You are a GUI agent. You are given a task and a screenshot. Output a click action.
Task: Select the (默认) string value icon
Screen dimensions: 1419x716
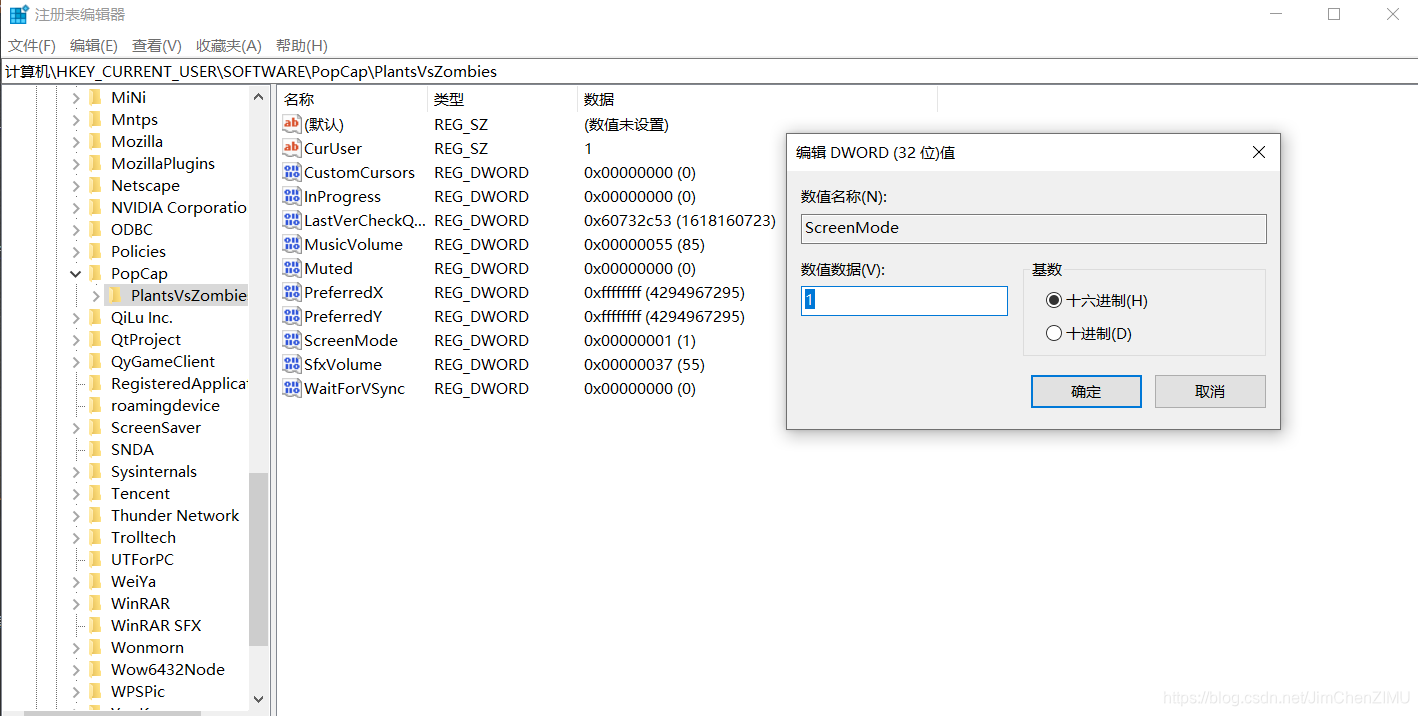pyautogui.click(x=292, y=124)
